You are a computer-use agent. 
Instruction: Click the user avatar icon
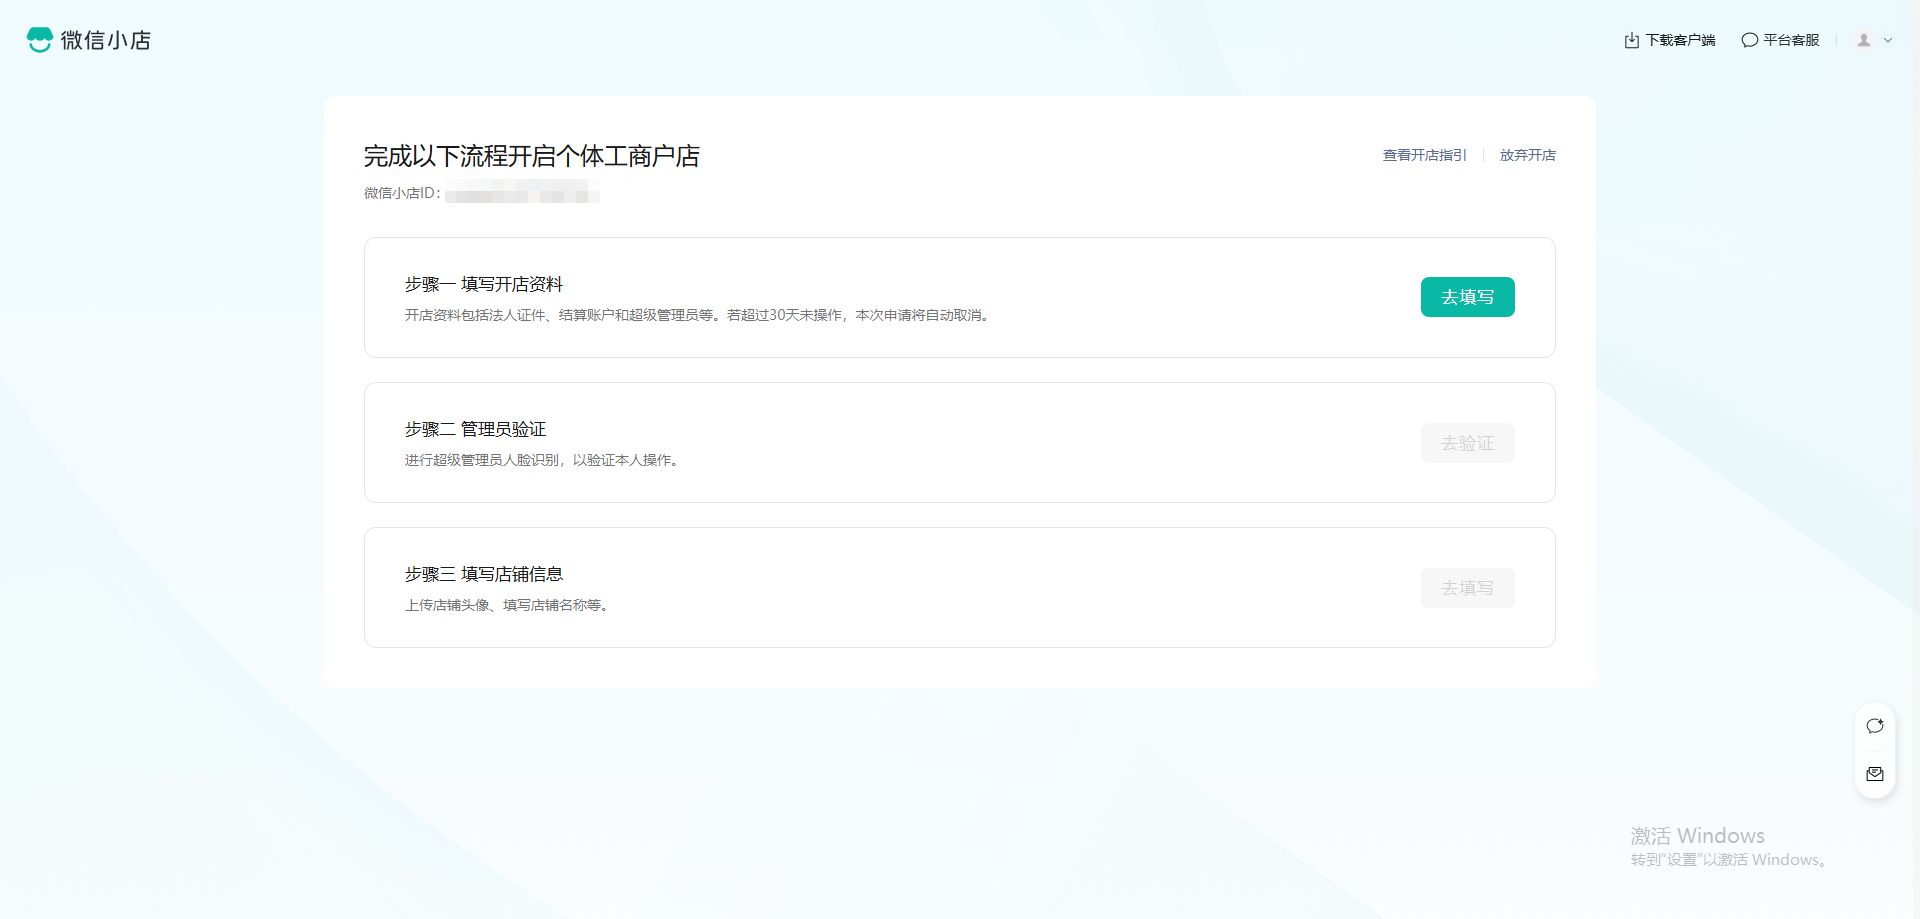pos(1864,40)
